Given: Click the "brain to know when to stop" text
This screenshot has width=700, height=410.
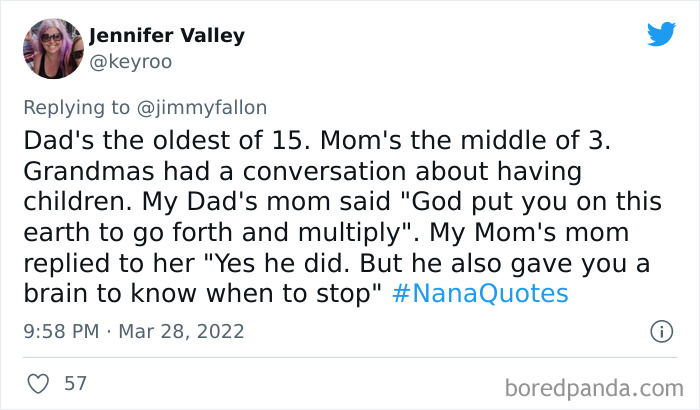Looking at the screenshot, I should click(x=180, y=294).
